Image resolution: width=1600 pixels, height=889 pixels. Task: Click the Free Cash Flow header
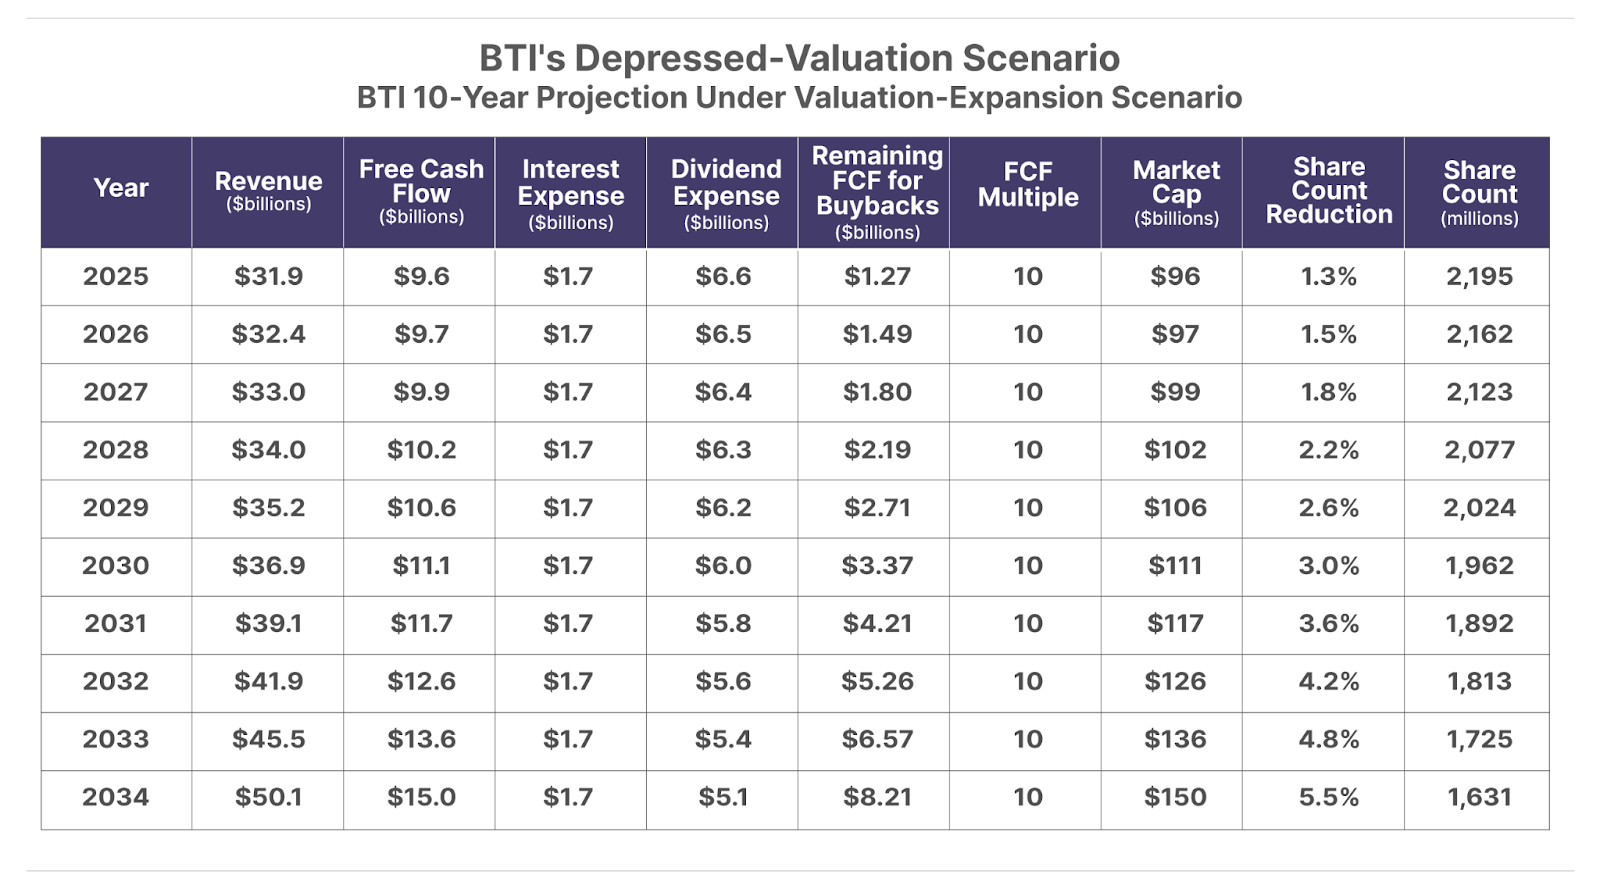[421, 190]
